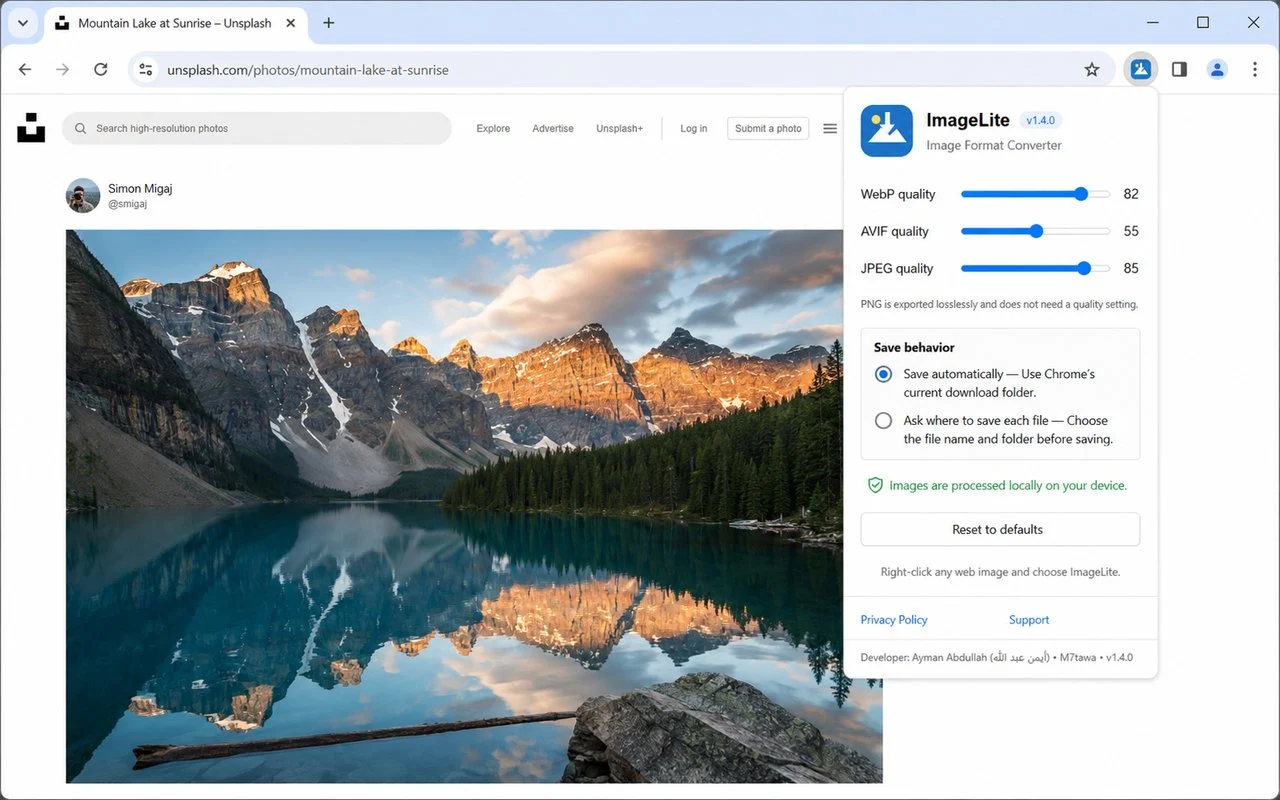Open the Unsplash logo home link
This screenshot has height=800, width=1280.
pyautogui.click(x=31, y=128)
